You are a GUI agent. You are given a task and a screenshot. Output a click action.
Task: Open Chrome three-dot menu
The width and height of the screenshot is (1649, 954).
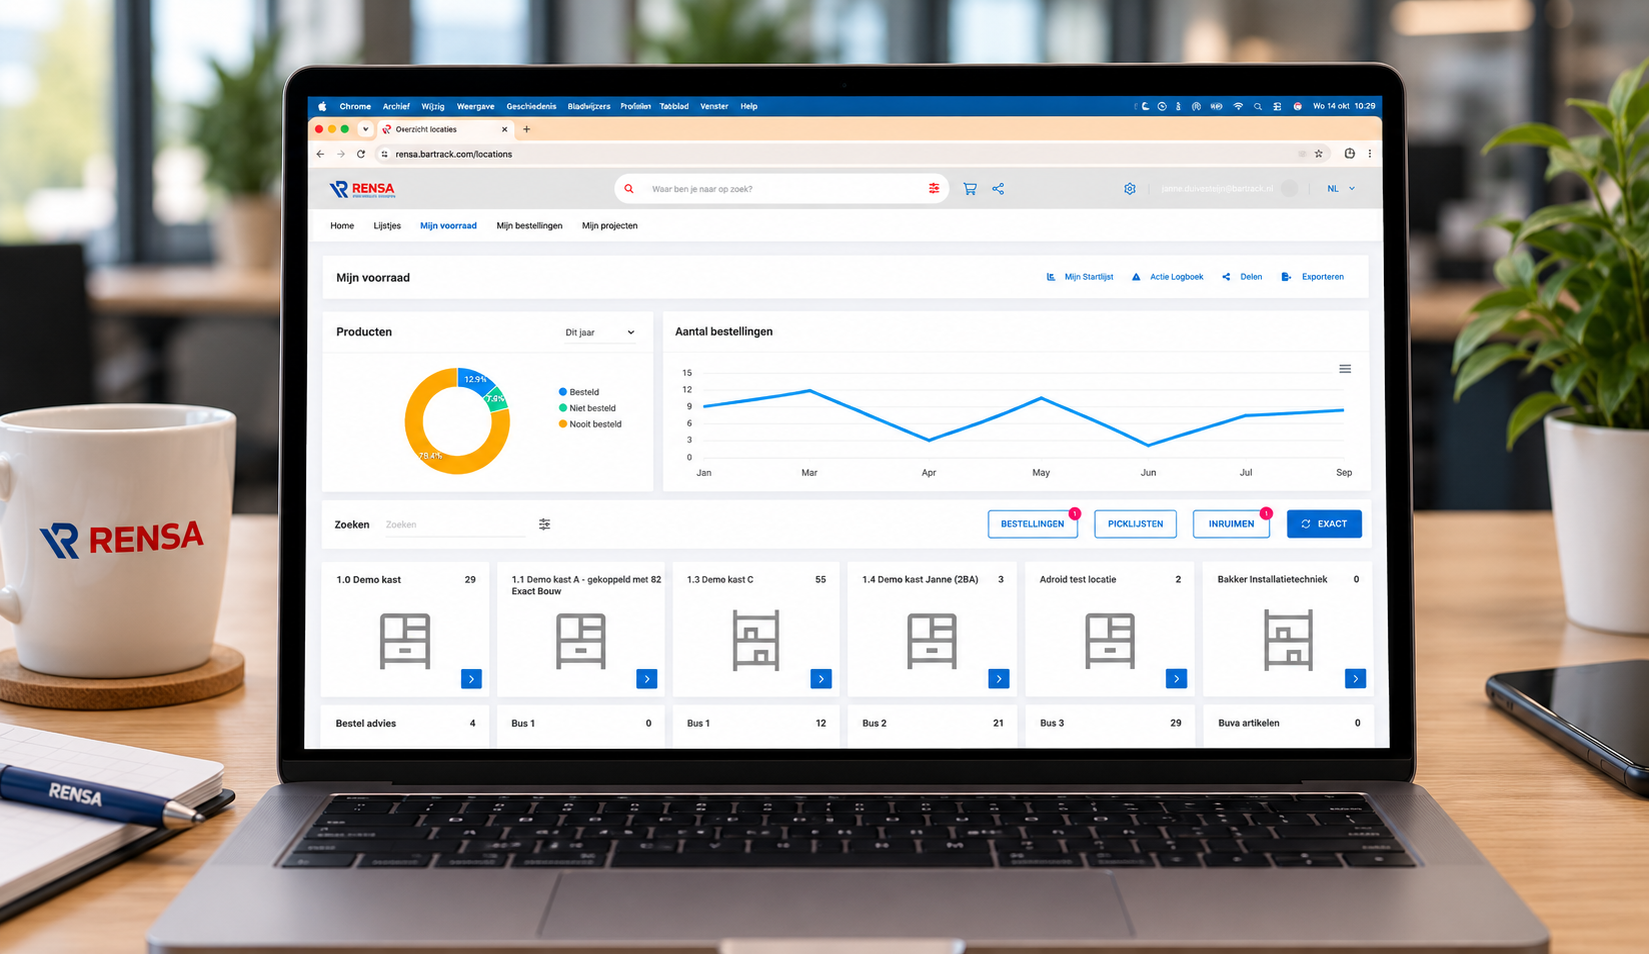point(1370,154)
